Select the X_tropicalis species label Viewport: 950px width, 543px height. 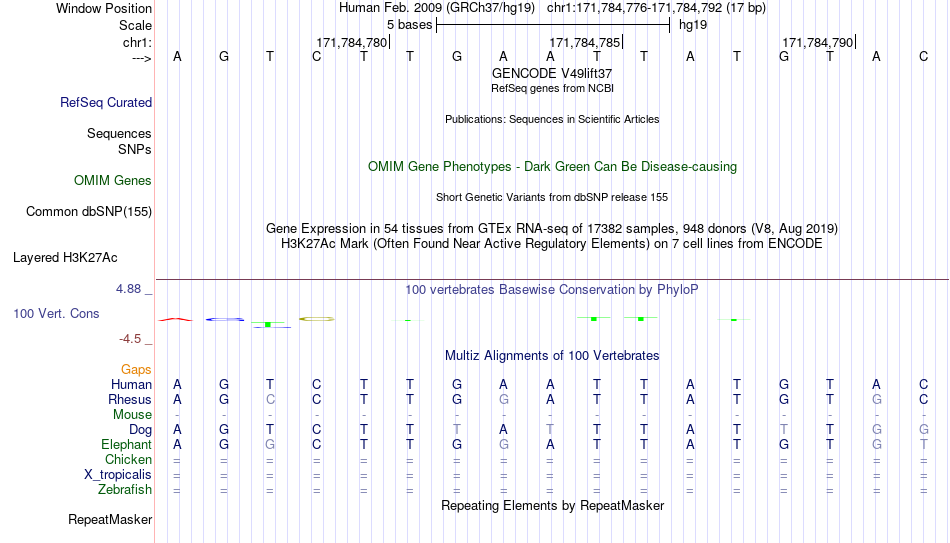pyautogui.click(x=118, y=475)
